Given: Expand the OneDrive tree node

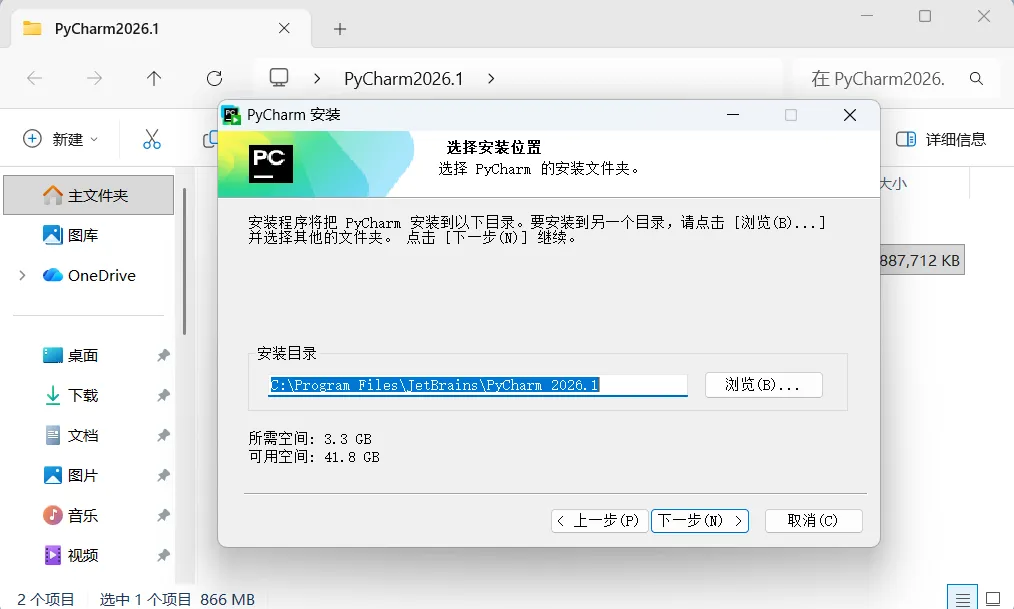Looking at the screenshot, I should [23, 275].
